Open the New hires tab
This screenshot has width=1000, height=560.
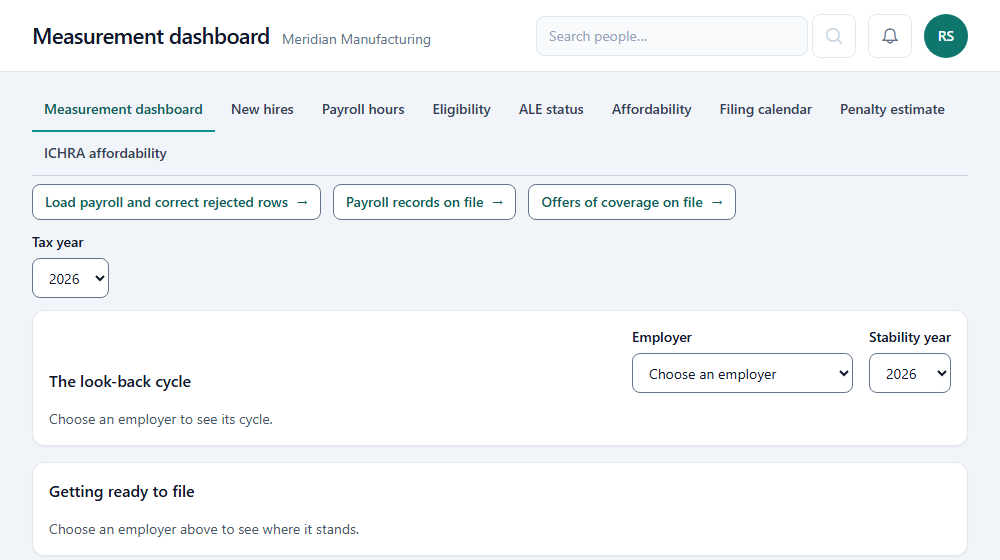click(x=262, y=110)
